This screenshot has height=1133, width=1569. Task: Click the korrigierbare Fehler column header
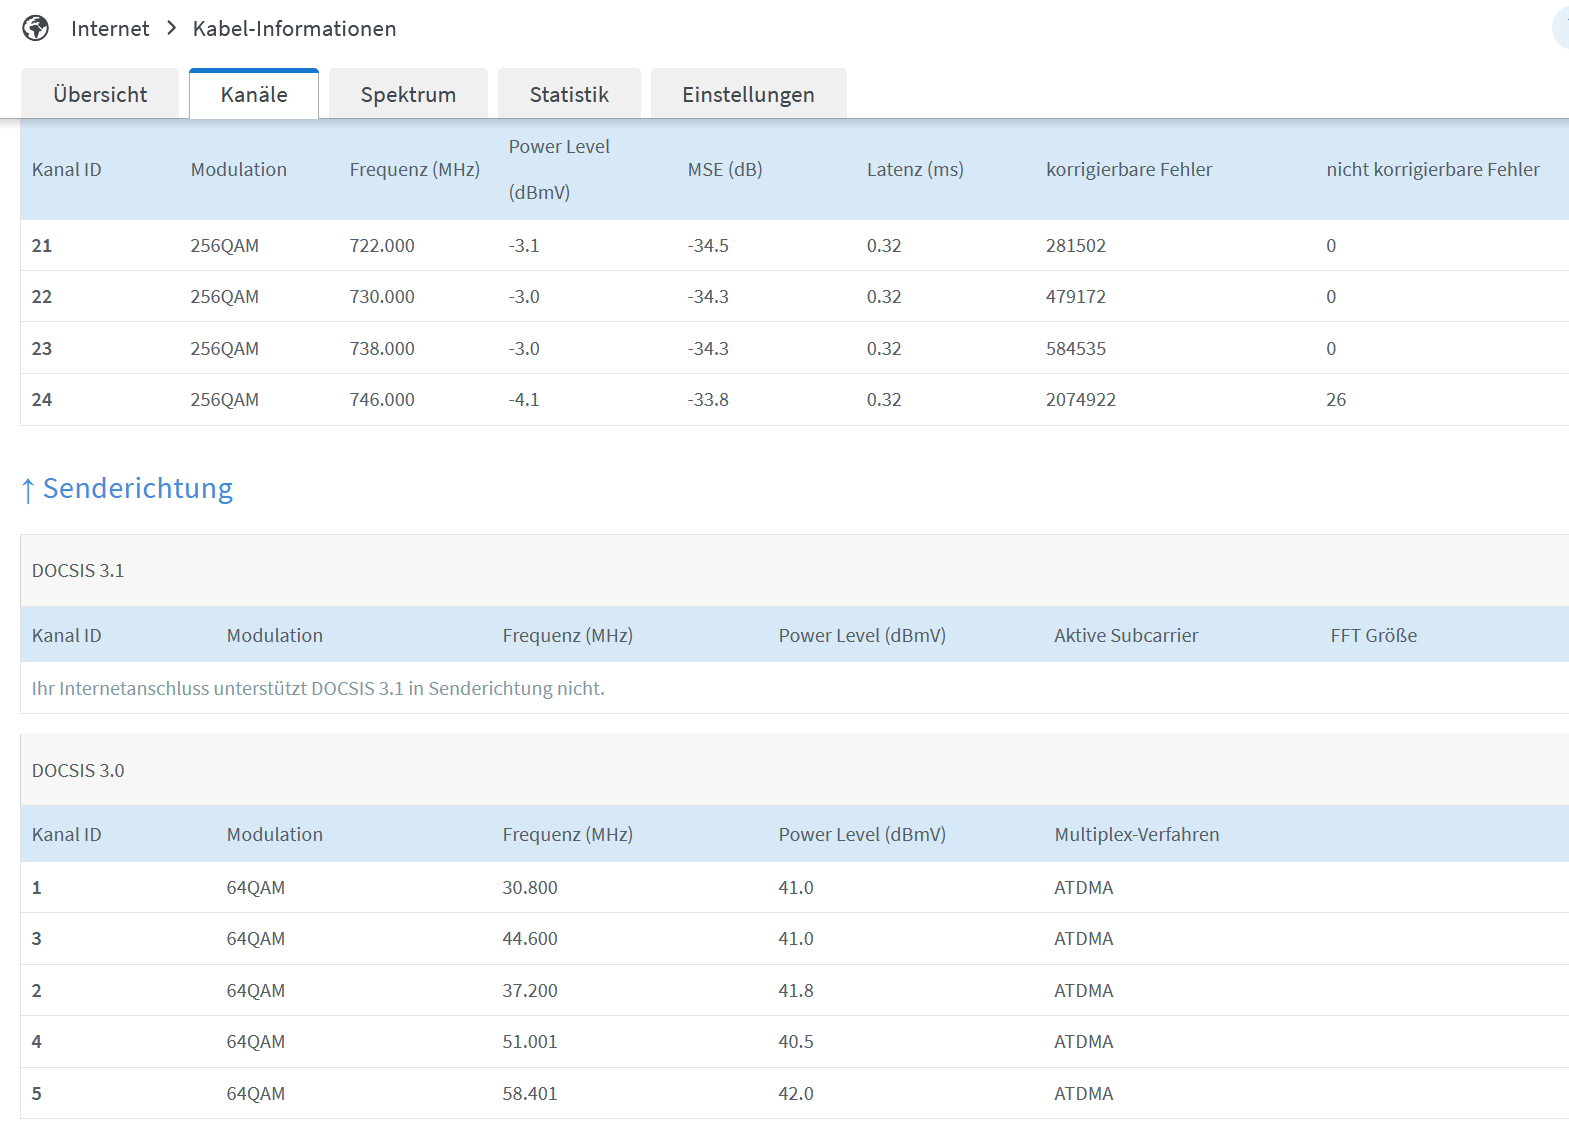pos(1129,170)
